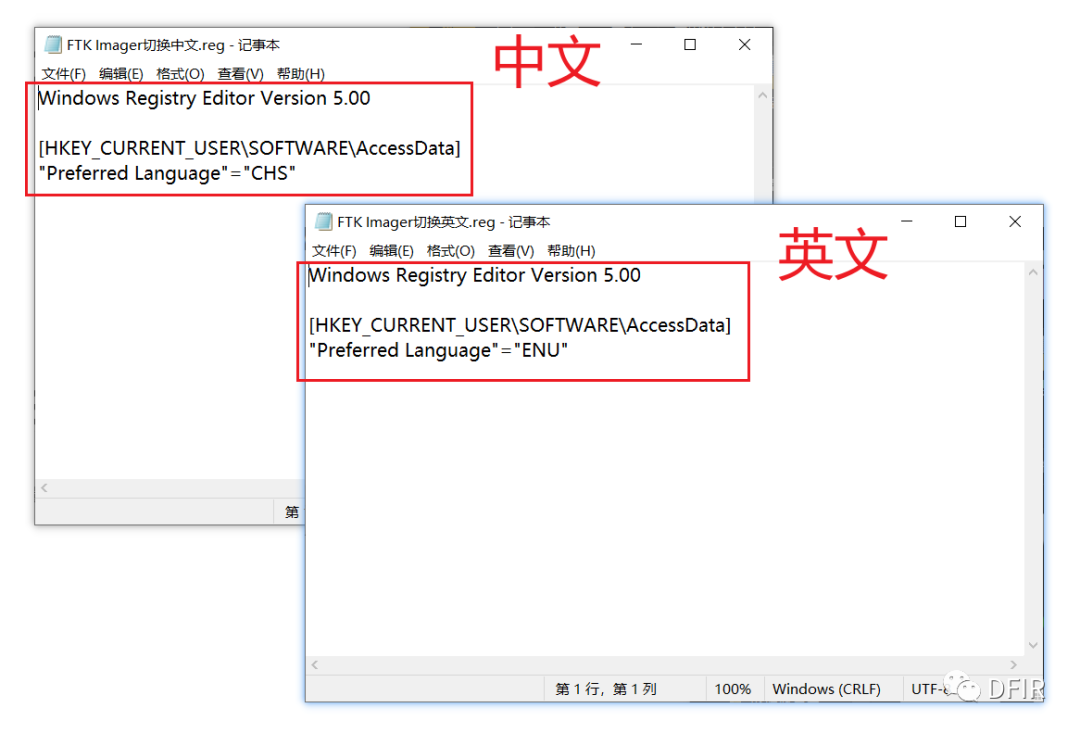Click scroll-right arrow in English reg window
The width and height of the screenshot is (1080, 733).
click(1014, 665)
